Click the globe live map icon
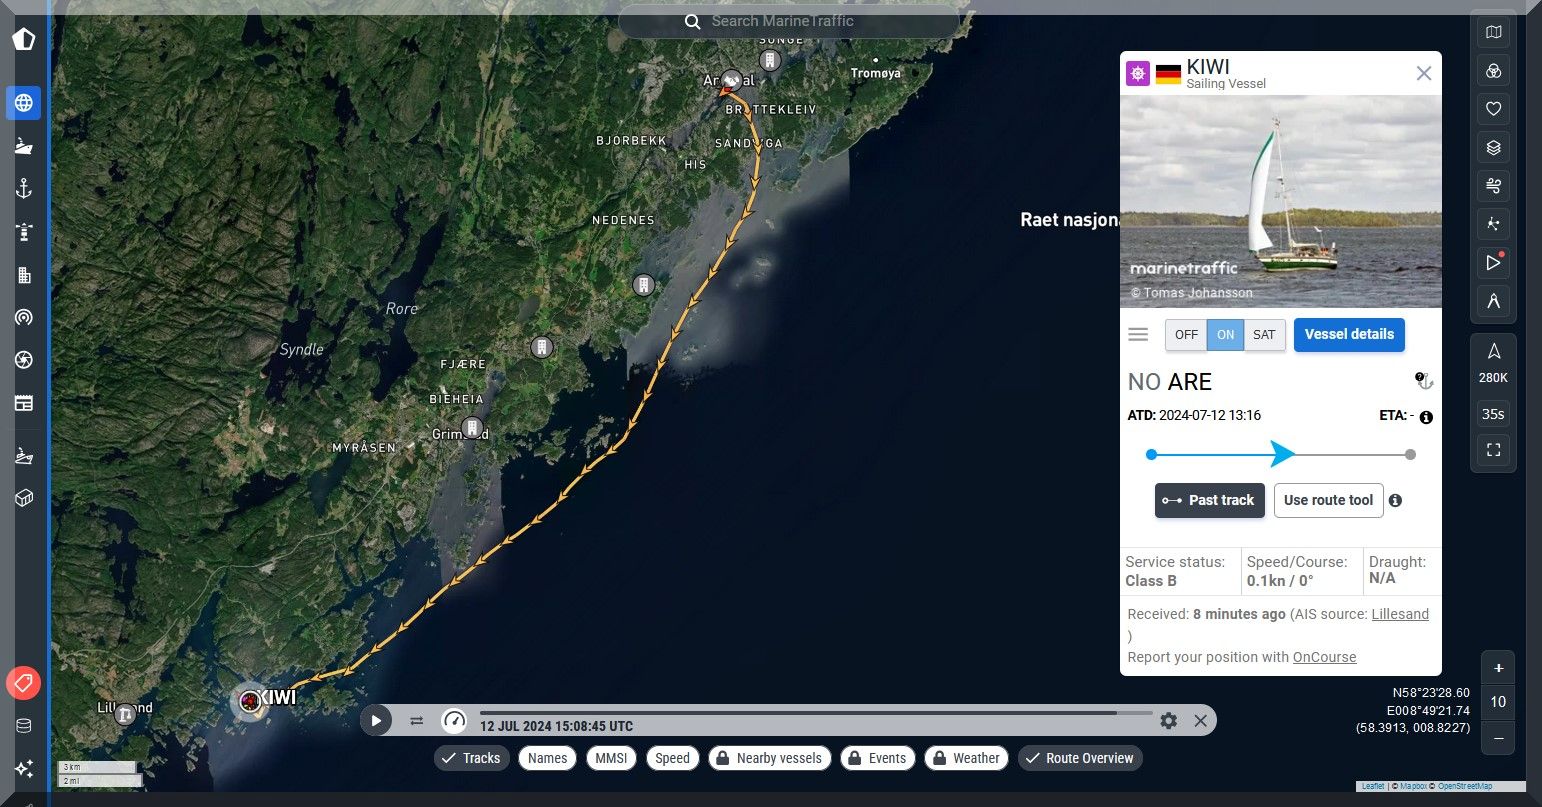Image resolution: width=1542 pixels, height=807 pixels. tap(24, 103)
